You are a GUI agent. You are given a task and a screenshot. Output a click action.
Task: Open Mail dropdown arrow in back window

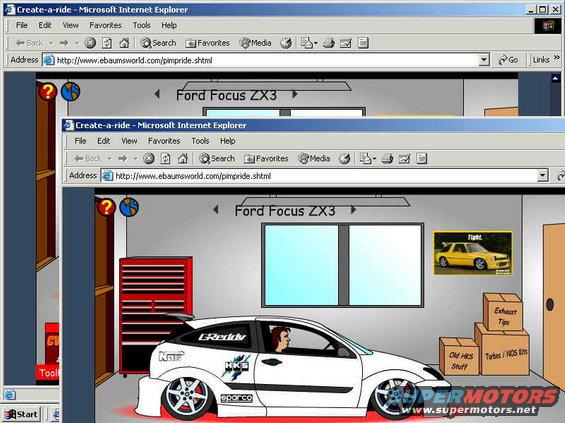click(x=316, y=43)
